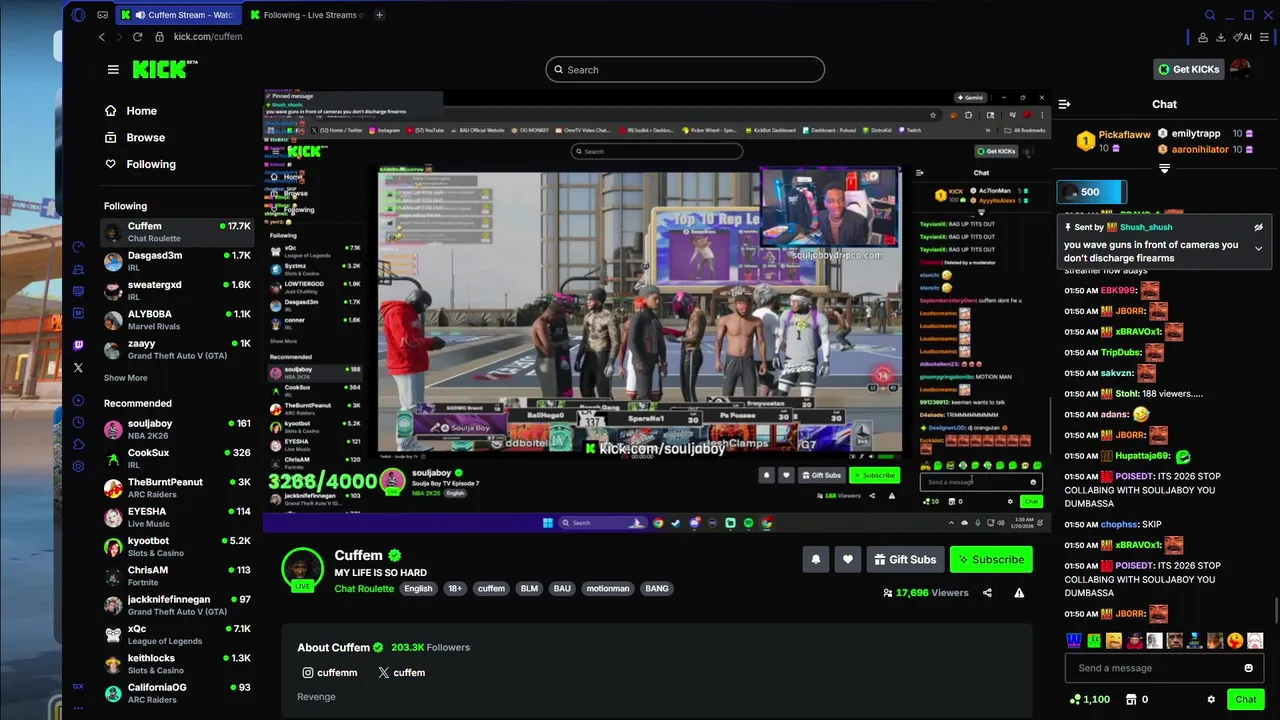This screenshot has width=1280, height=720.
Task: Open browser downloads icon
Action: point(1221,37)
